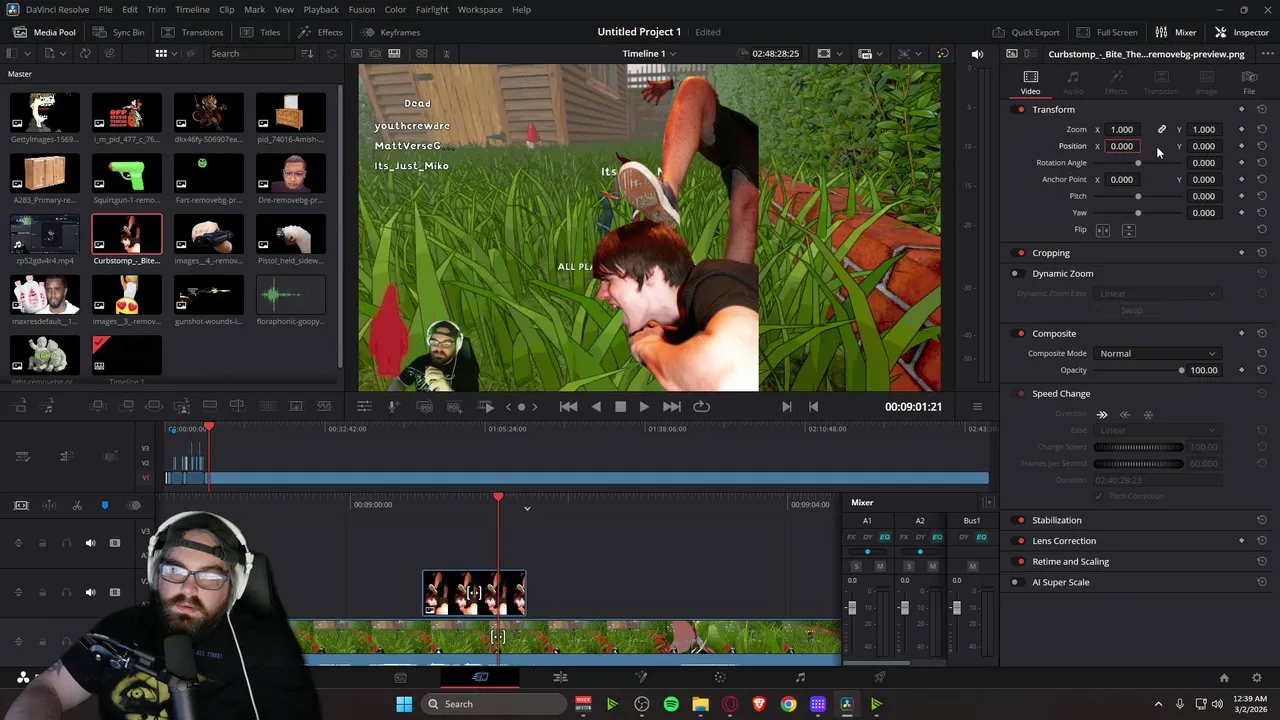The width and height of the screenshot is (1280, 720).
Task: Open the Fairlight page music note icon
Action: [x=800, y=677]
